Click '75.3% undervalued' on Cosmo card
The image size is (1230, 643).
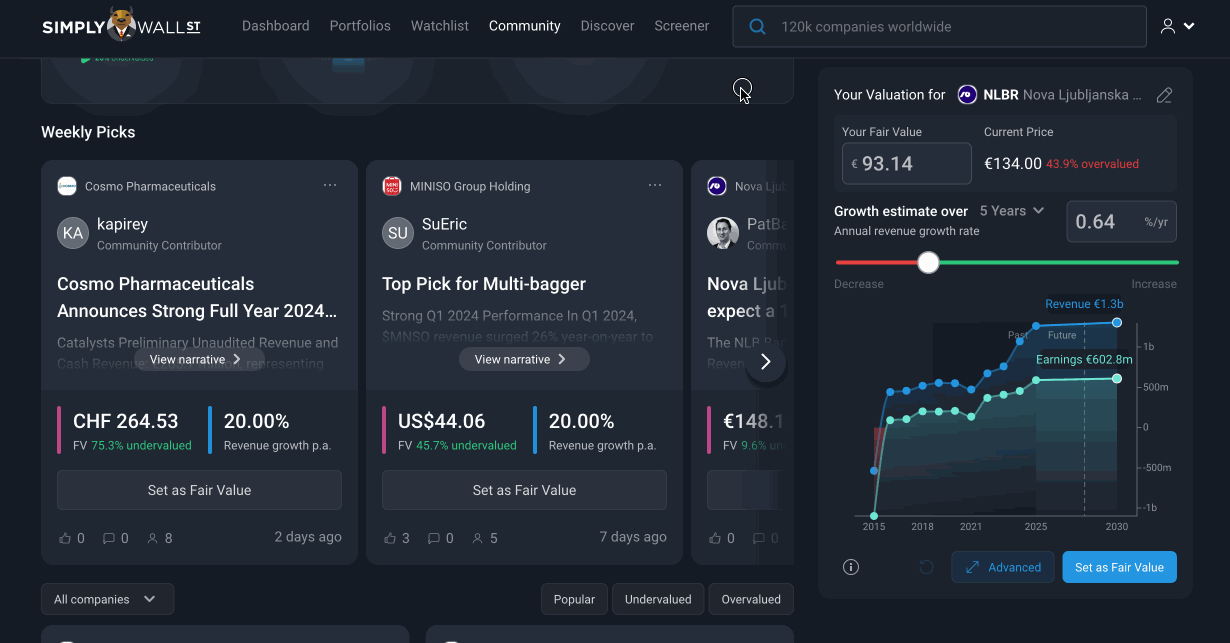point(141,446)
